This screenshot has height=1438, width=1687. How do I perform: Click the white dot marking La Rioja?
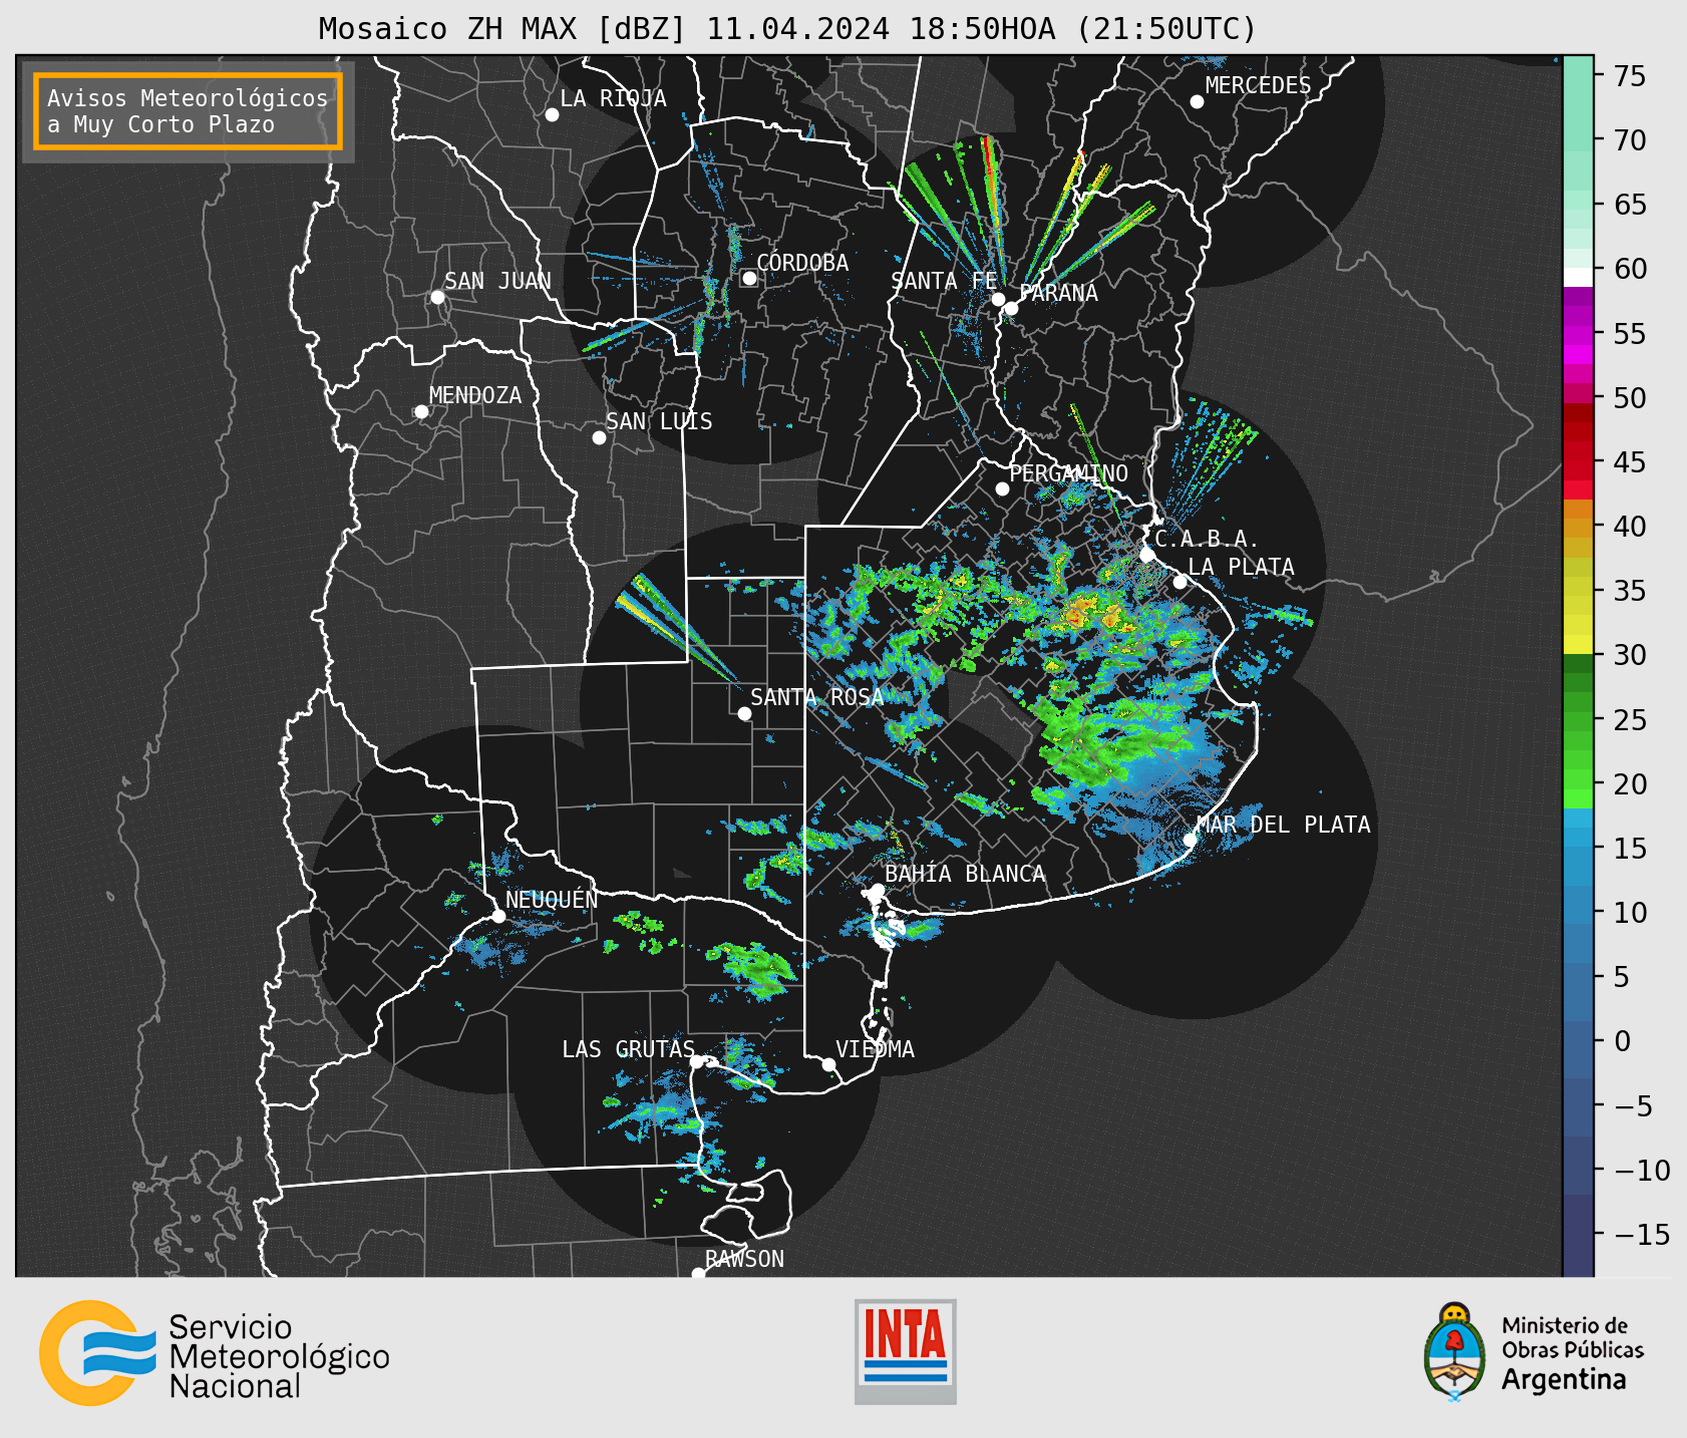pos(552,115)
